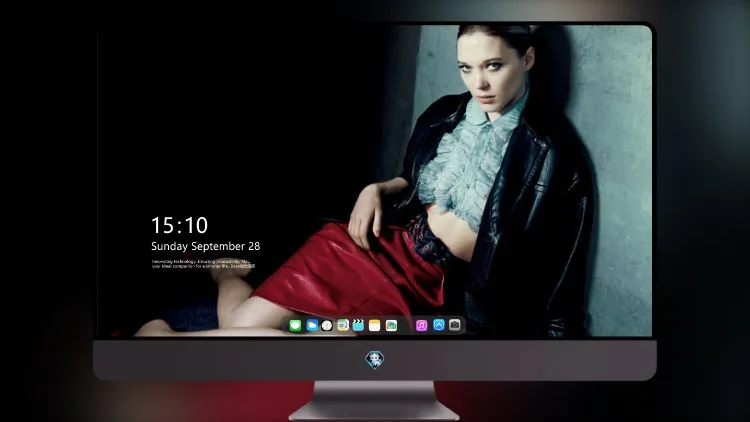Open the Photos gallery app in the dock
750x422 pixels.
point(391,325)
